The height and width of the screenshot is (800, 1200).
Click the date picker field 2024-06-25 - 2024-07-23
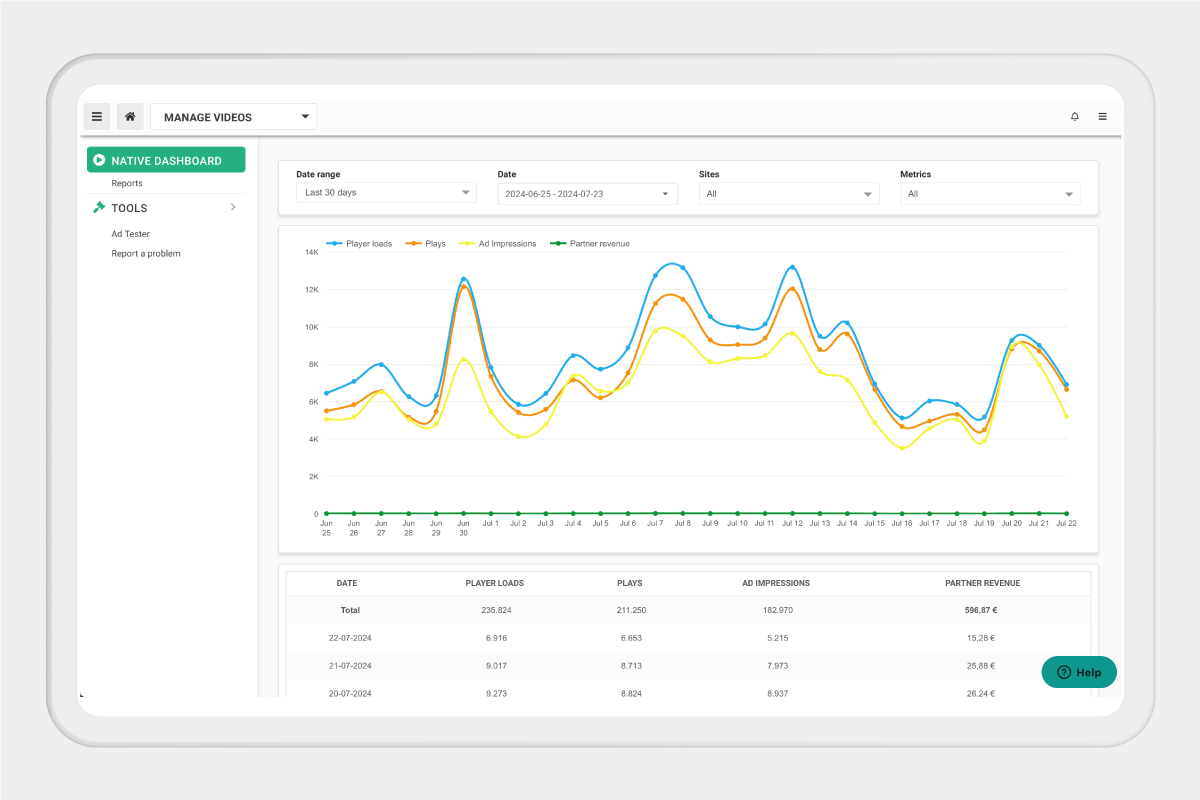point(587,194)
